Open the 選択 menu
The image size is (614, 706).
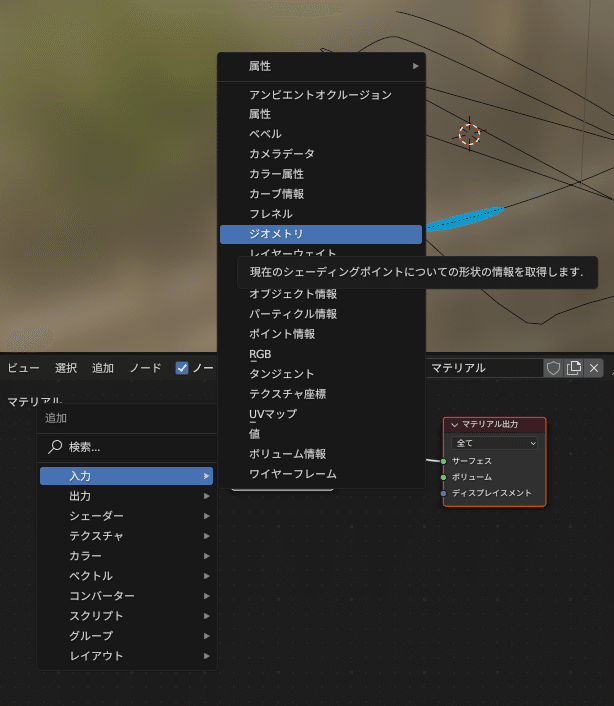tap(66, 368)
